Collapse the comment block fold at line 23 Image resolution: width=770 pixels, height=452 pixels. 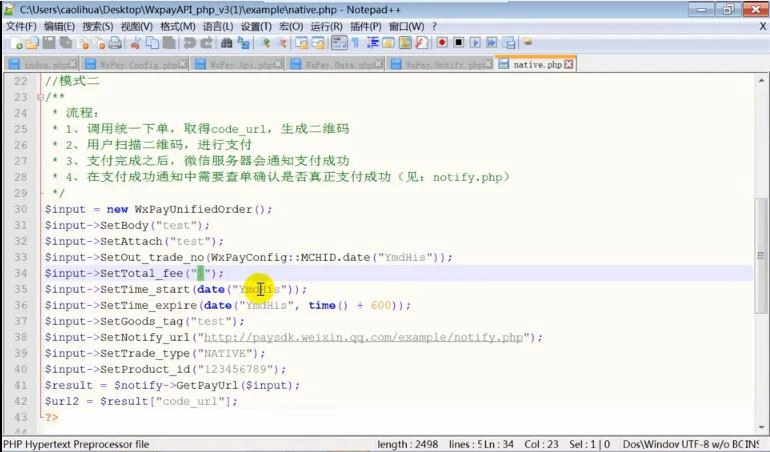(40, 97)
